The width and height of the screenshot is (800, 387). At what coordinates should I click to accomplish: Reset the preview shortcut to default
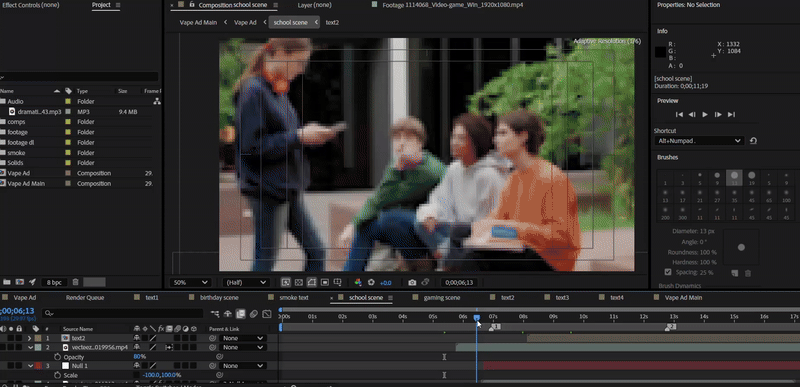[x=753, y=141]
